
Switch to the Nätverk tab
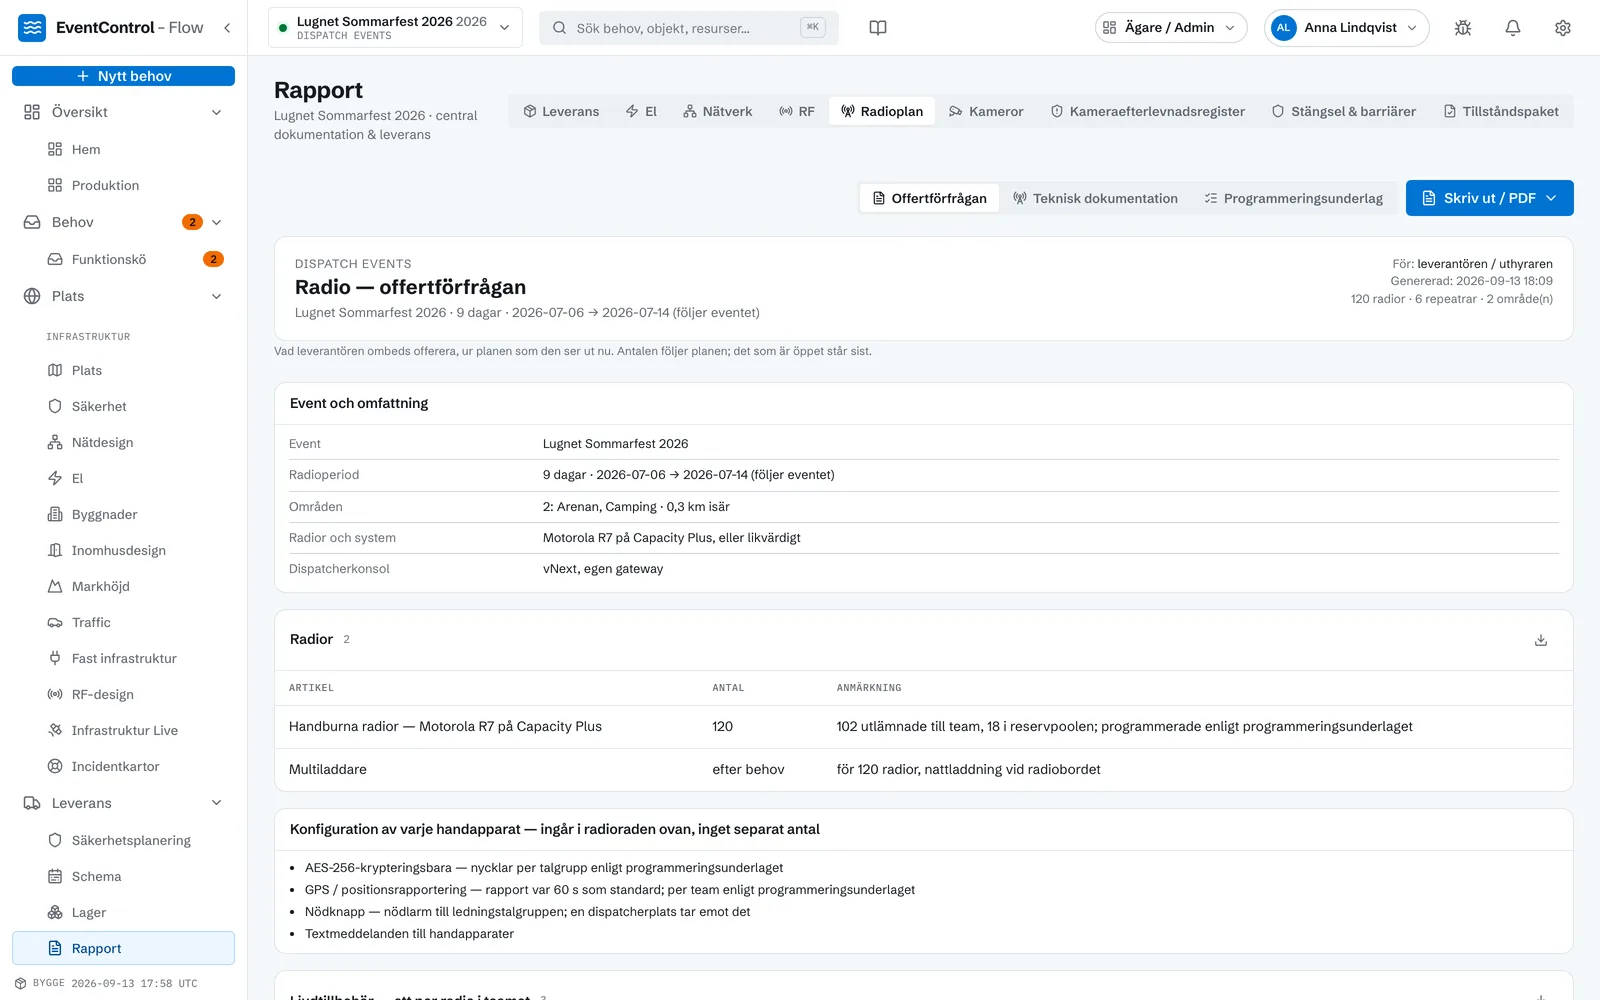(x=718, y=111)
